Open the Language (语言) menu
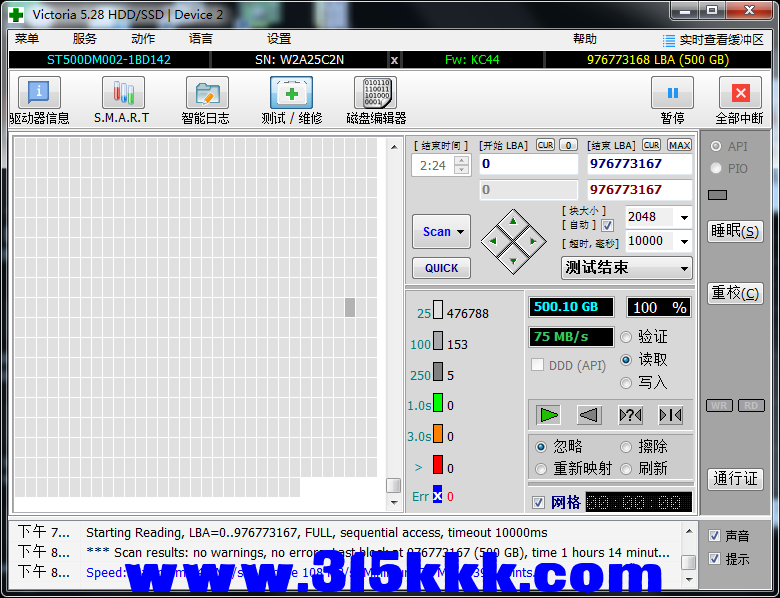This screenshot has width=780, height=598. click(201, 39)
